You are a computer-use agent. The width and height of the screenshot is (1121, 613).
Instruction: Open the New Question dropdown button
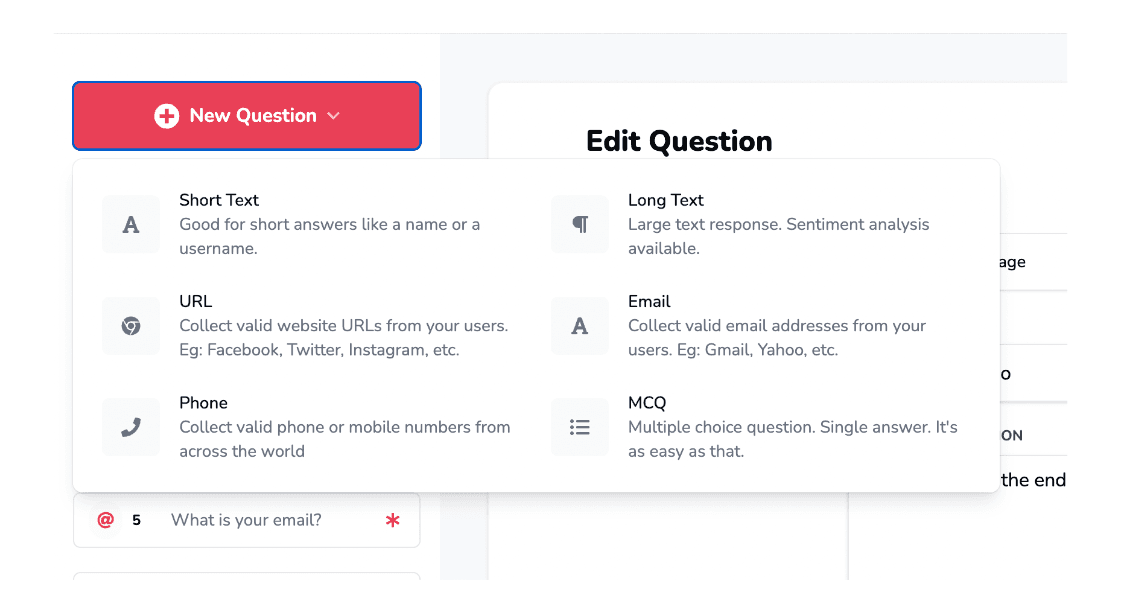pos(247,116)
